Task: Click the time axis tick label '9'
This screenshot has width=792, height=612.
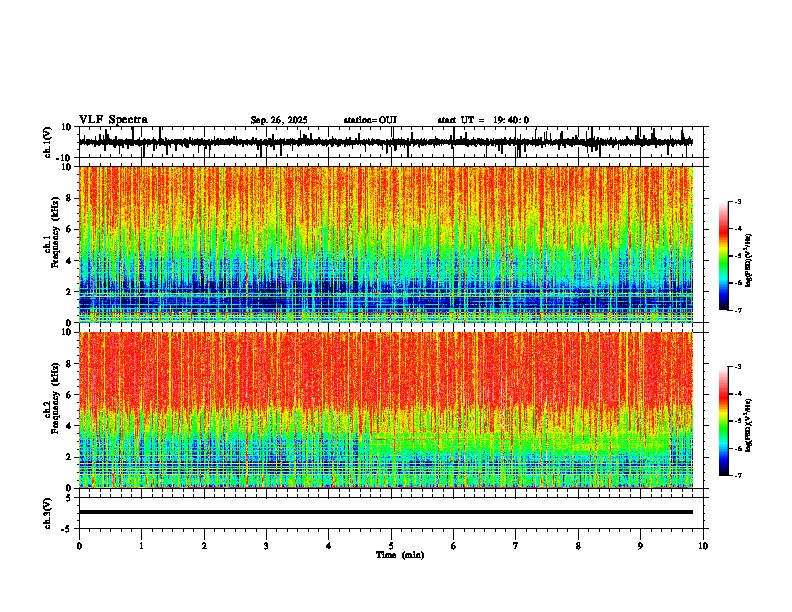Action: point(640,546)
